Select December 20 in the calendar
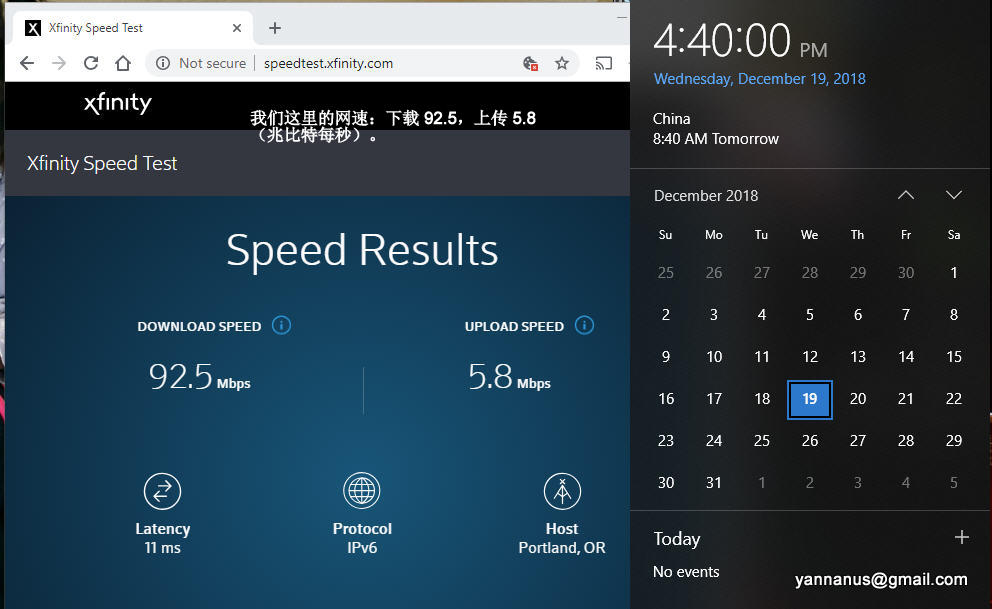This screenshot has width=992, height=609. pos(858,399)
